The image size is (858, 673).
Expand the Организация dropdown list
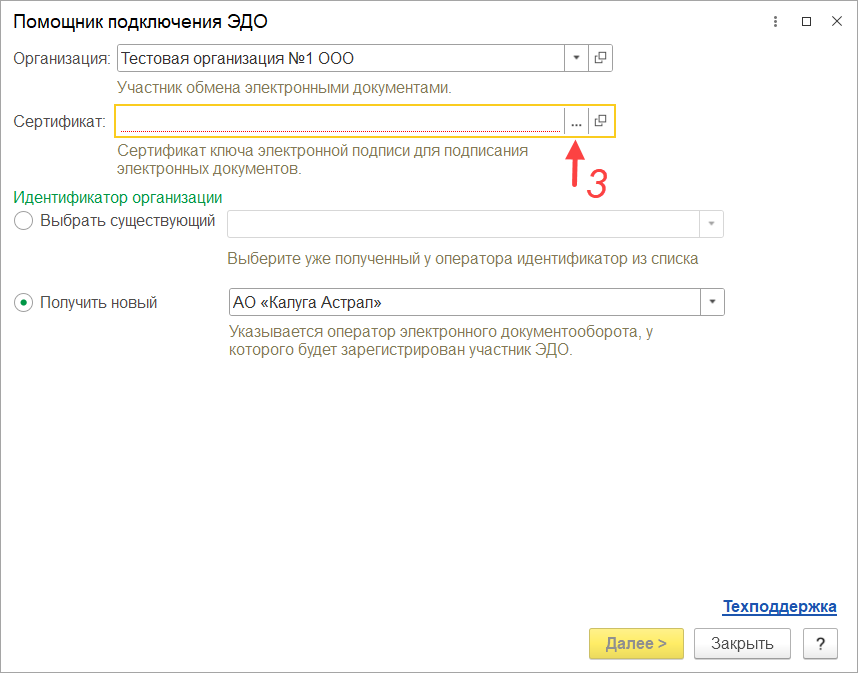point(576,58)
